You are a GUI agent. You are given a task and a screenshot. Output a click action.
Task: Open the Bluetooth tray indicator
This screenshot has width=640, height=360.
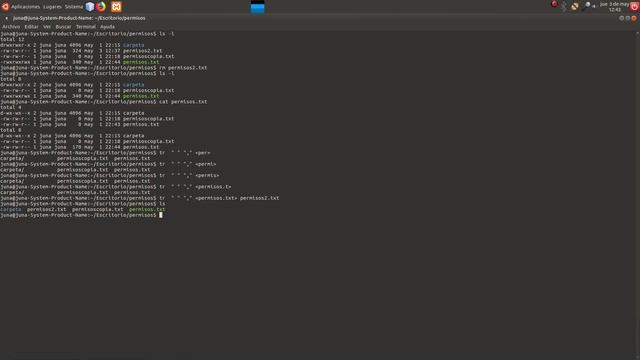tap(564, 7)
